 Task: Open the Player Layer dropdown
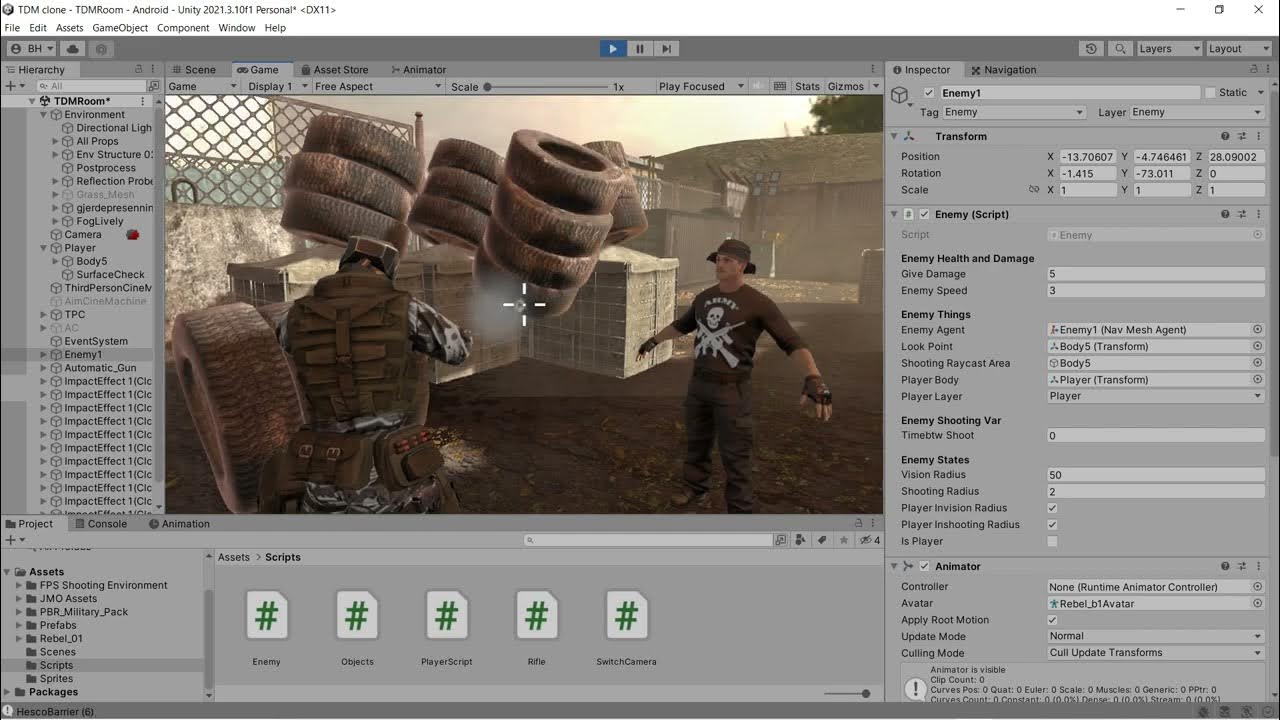pos(1155,397)
